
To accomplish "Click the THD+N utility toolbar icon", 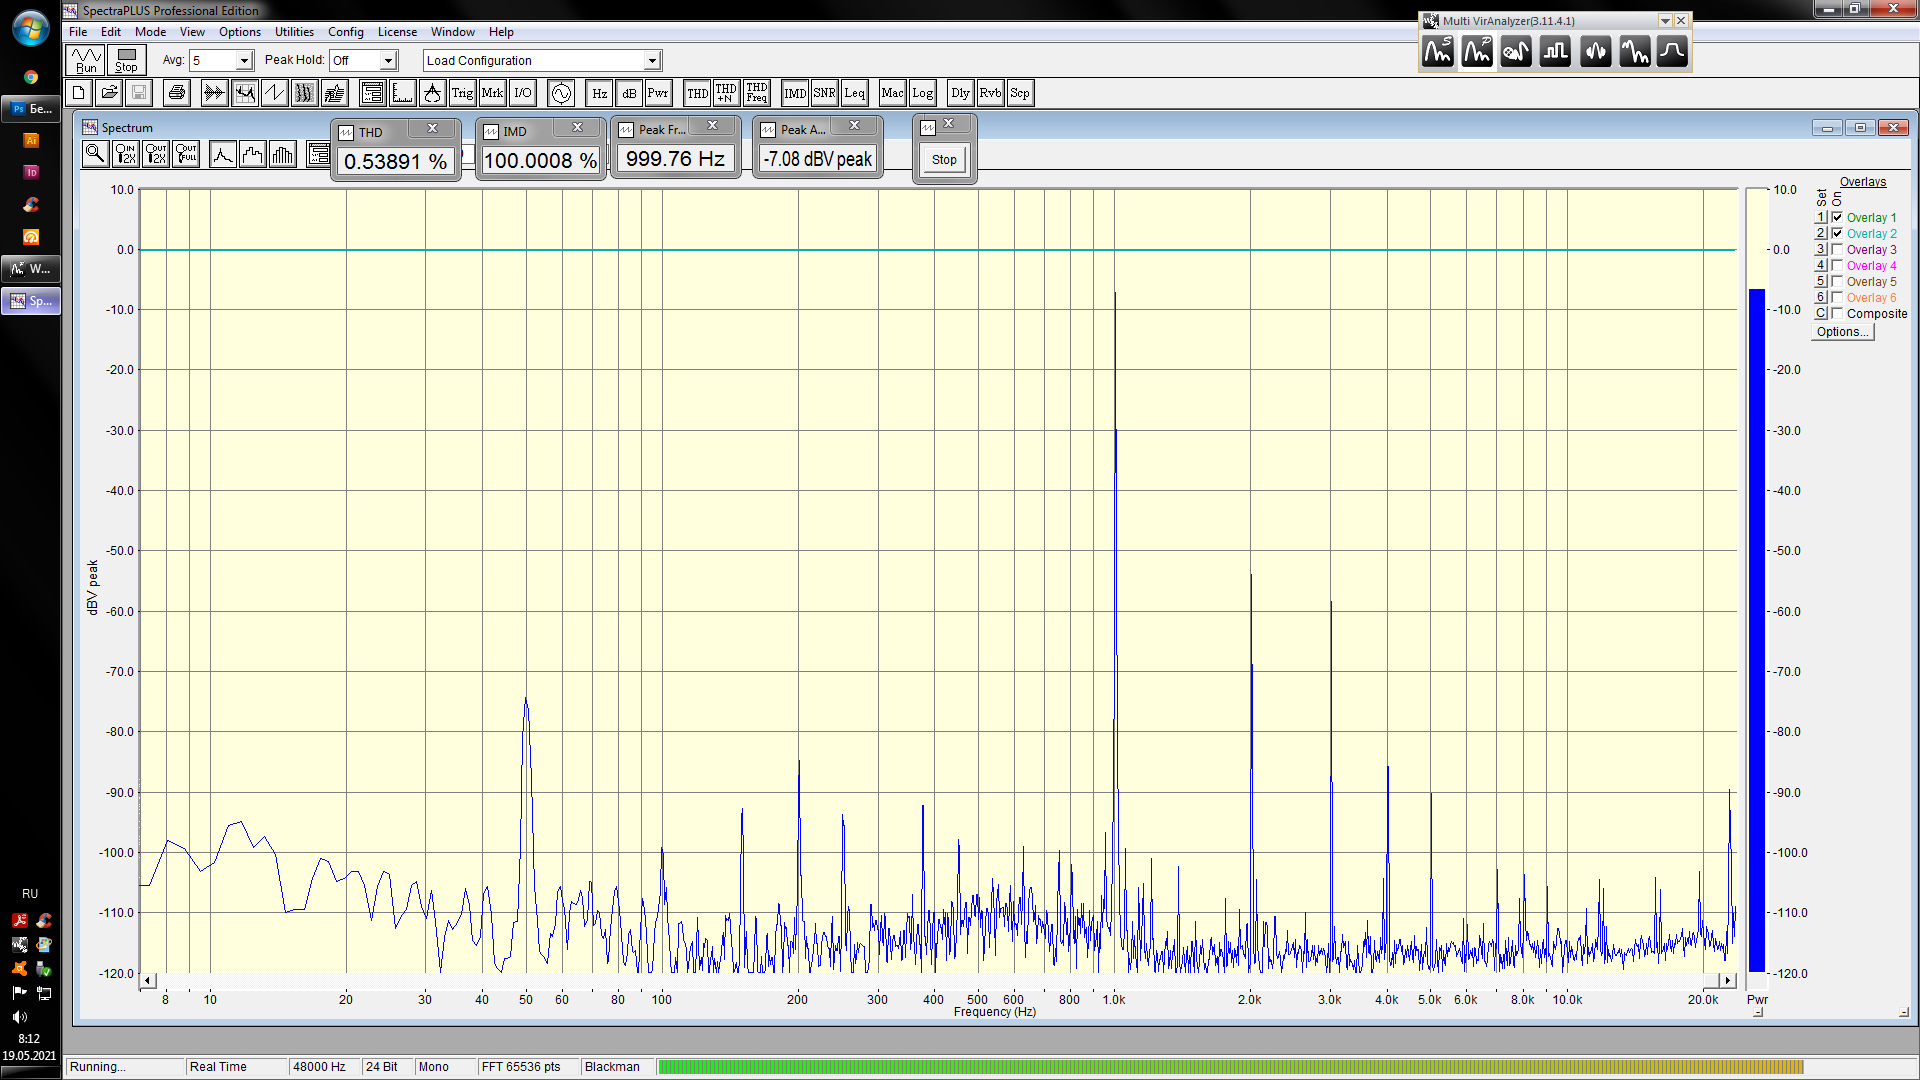I will point(726,93).
